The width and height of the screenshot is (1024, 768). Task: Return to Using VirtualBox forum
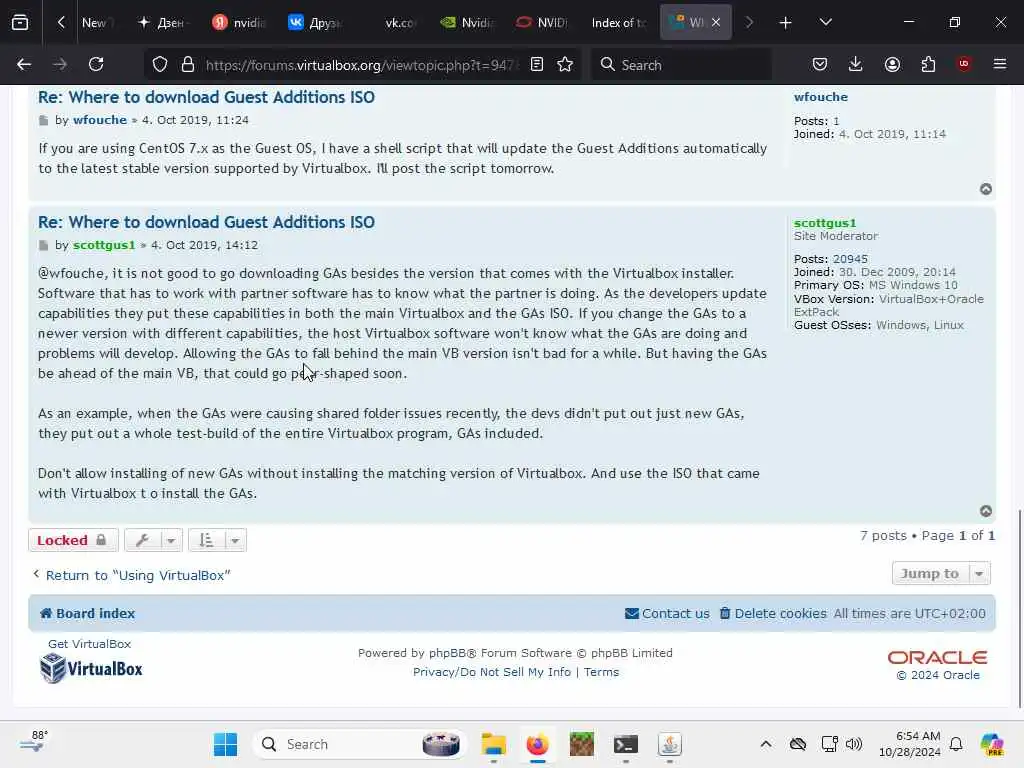pos(131,575)
